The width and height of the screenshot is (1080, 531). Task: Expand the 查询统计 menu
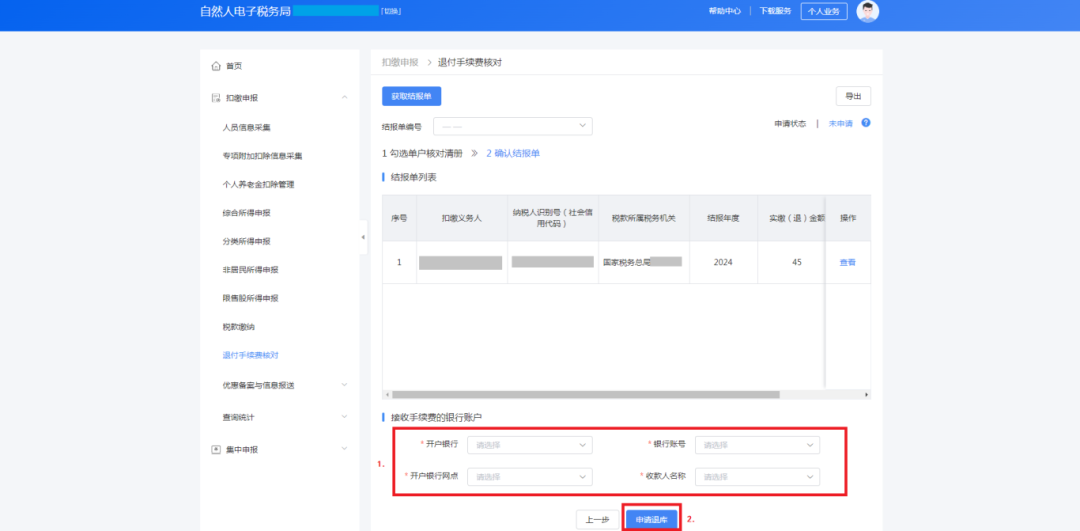(x=344, y=417)
